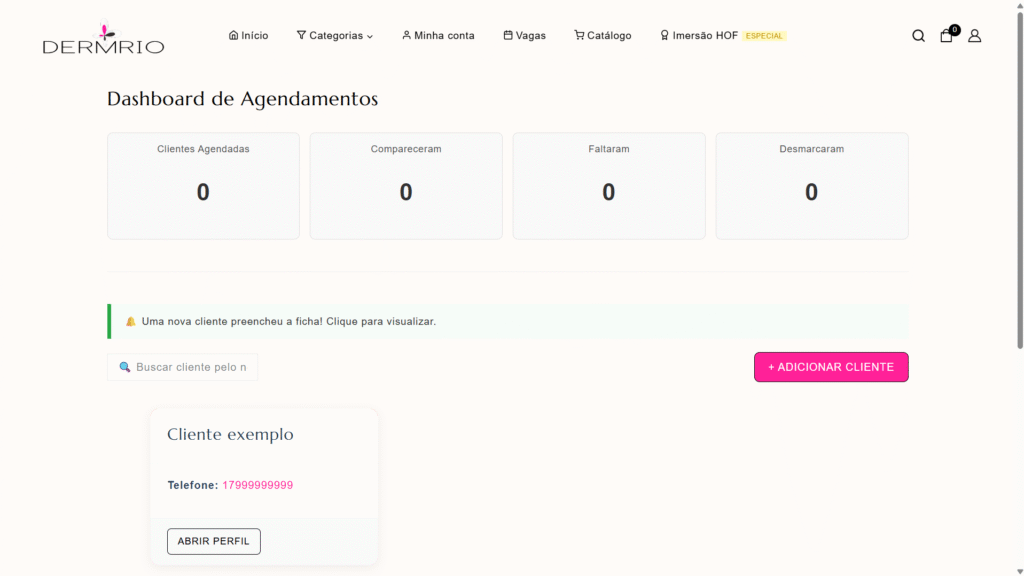Go to the Início home menu item
The height and width of the screenshot is (576, 1024).
248,35
